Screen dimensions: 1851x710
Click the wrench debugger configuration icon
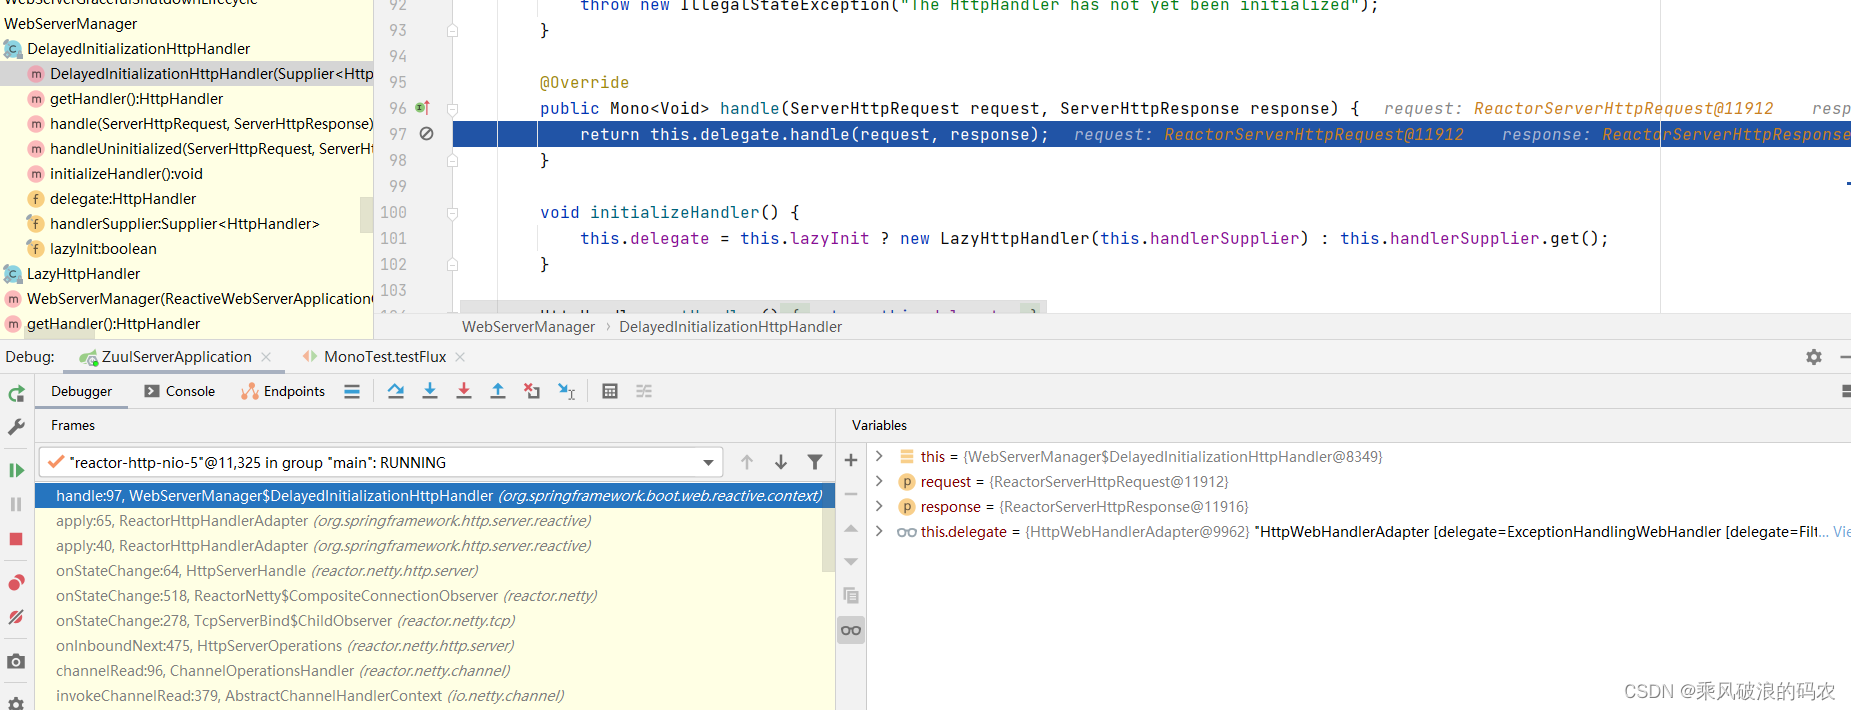coord(16,427)
